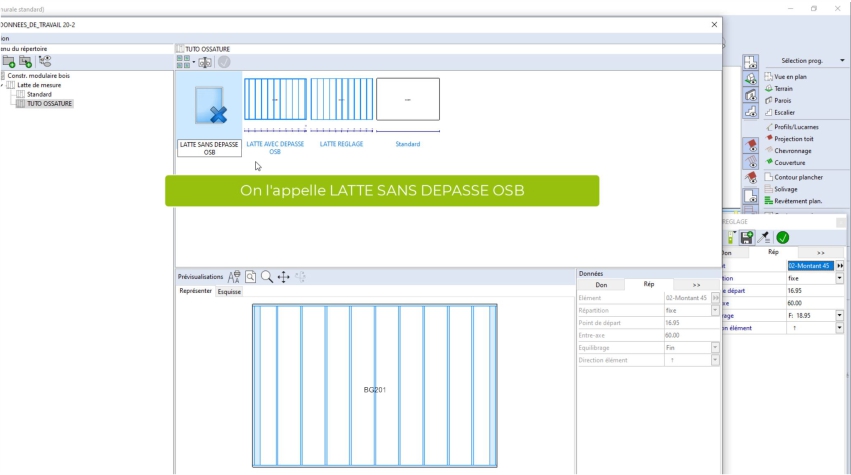
Task: Click the Entre-axe value field
Action: (x=685, y=334)
